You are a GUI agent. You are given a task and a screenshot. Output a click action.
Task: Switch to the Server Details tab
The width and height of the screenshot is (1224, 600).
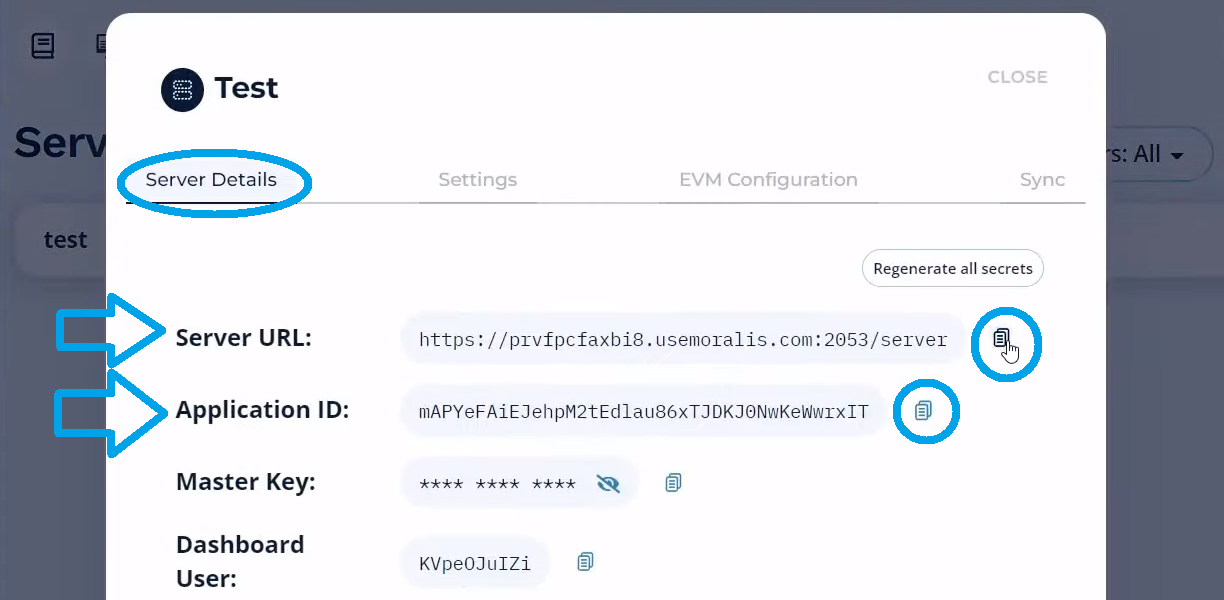click(210, 180)
